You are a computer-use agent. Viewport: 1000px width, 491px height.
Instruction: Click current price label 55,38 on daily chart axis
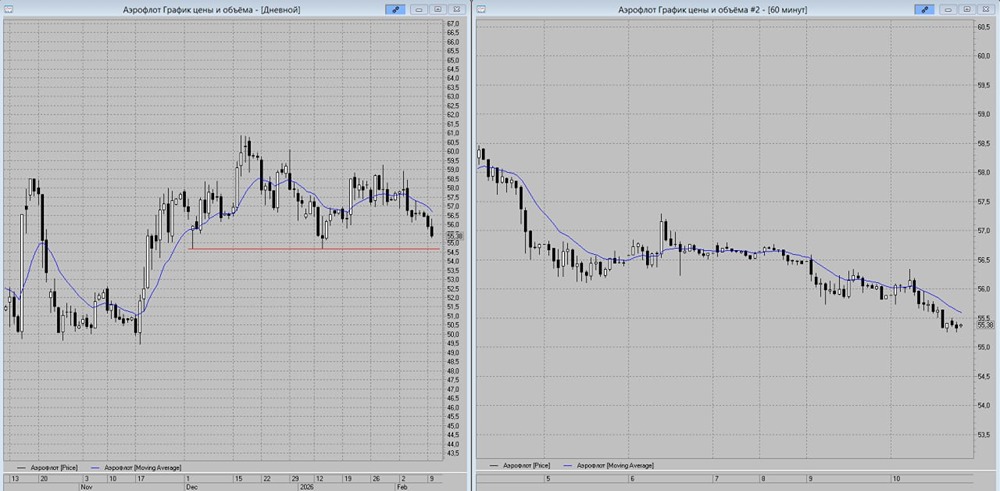tap(455, 236)
